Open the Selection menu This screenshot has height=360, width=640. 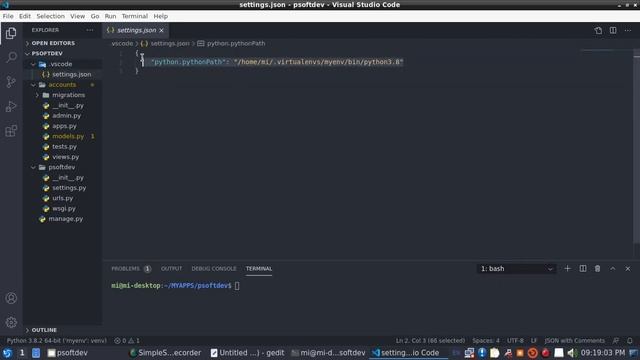[50, 16]
